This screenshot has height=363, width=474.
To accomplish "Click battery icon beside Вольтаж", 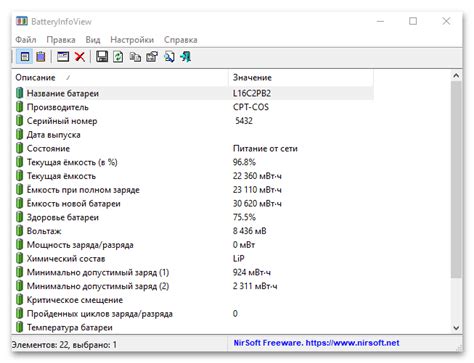I will pyautogui.click(x=20, y=231).
